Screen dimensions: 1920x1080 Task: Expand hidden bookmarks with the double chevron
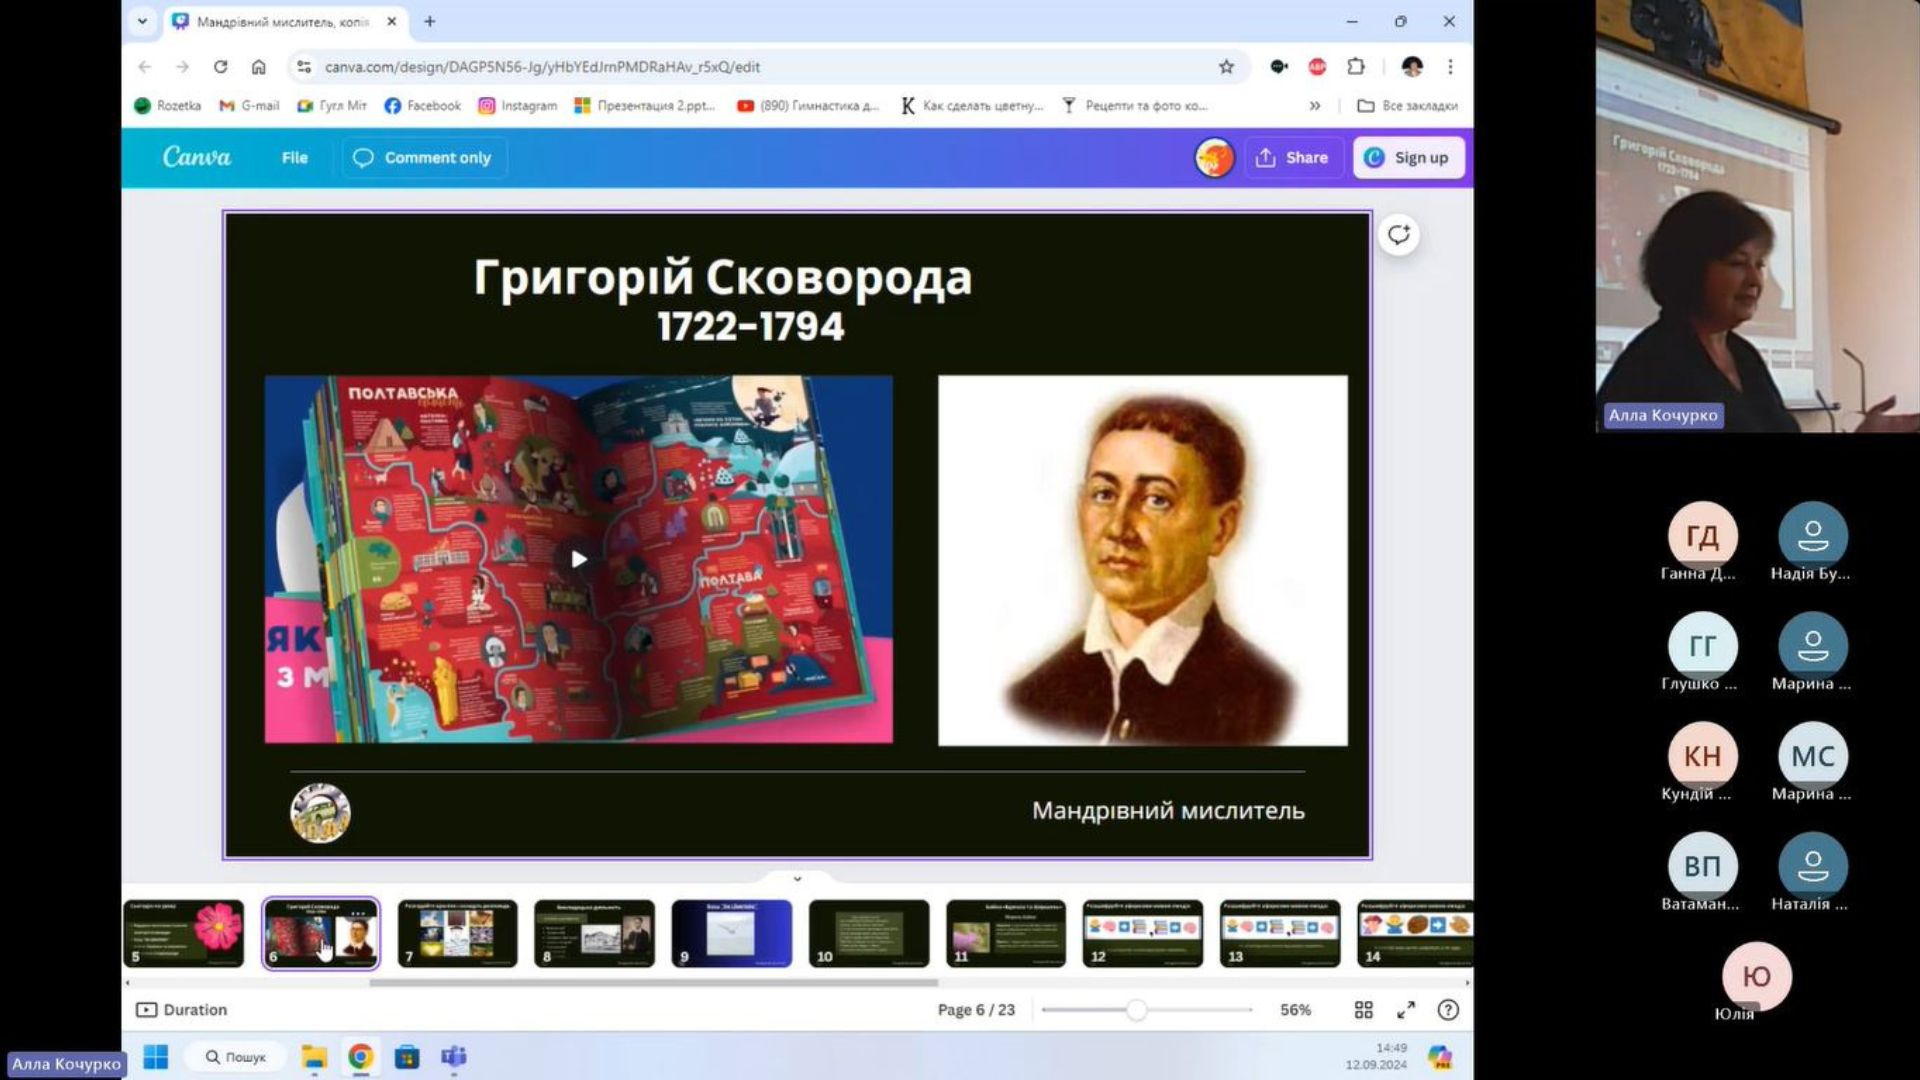pos(1314,106)
